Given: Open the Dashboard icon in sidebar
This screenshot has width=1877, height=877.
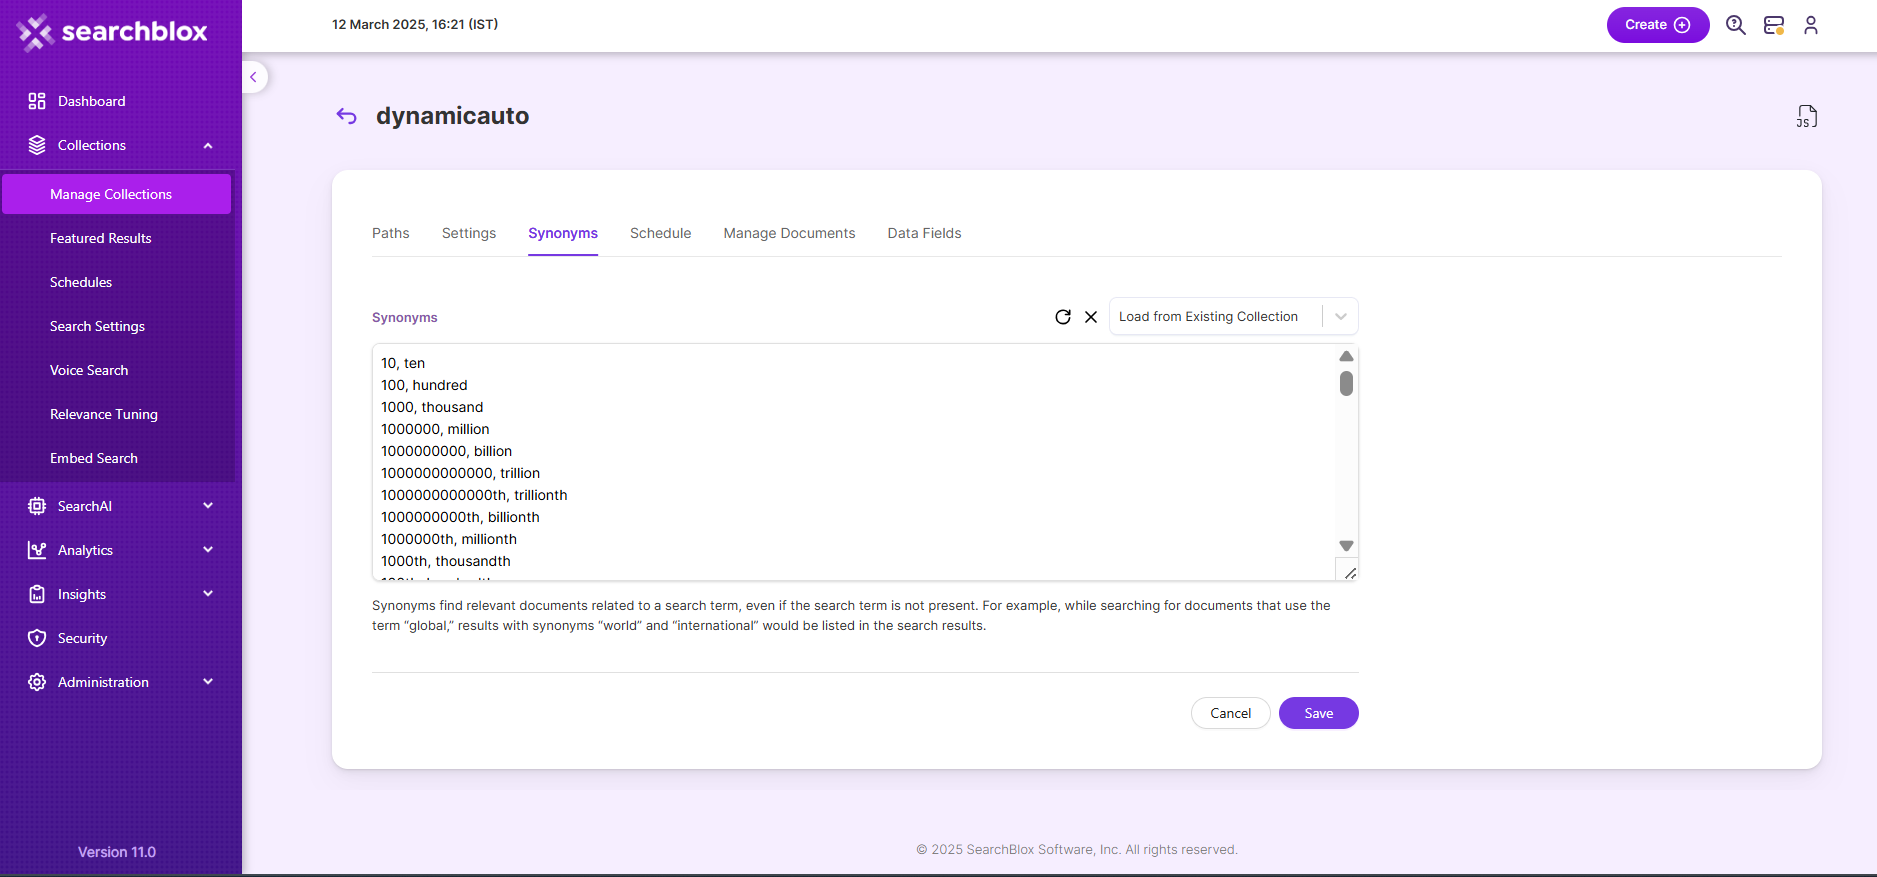Looking at the screenshot, I should point(37,101).
